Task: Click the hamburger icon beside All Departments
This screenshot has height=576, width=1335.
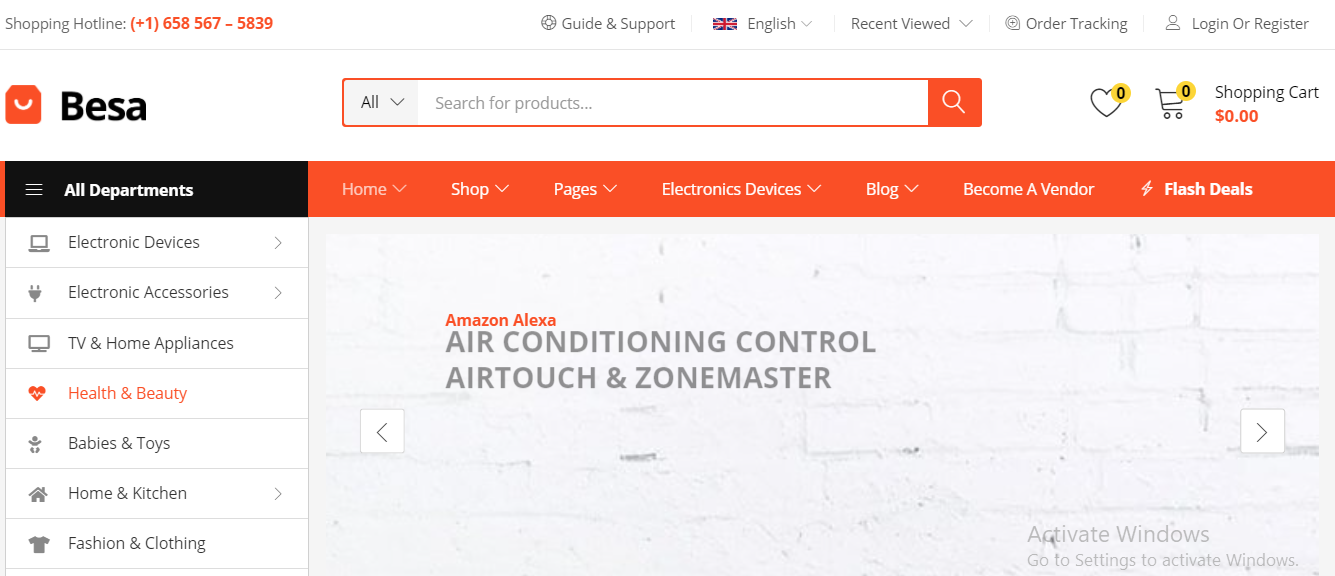Action: (x=34, y=189)
